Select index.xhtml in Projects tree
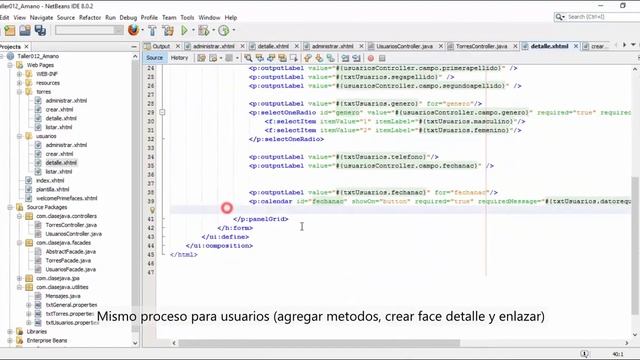The width and height of the screenshot is (640, 360). click(50, 180)
